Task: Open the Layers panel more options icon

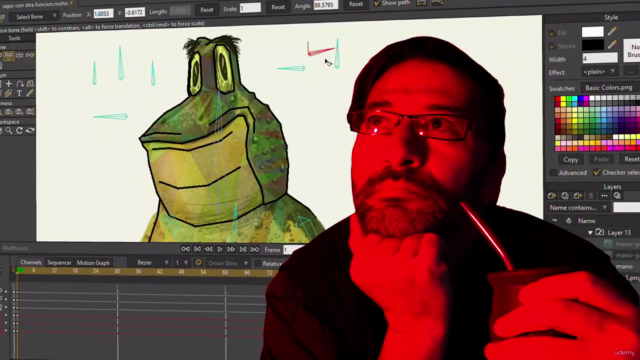Action: 604,196
